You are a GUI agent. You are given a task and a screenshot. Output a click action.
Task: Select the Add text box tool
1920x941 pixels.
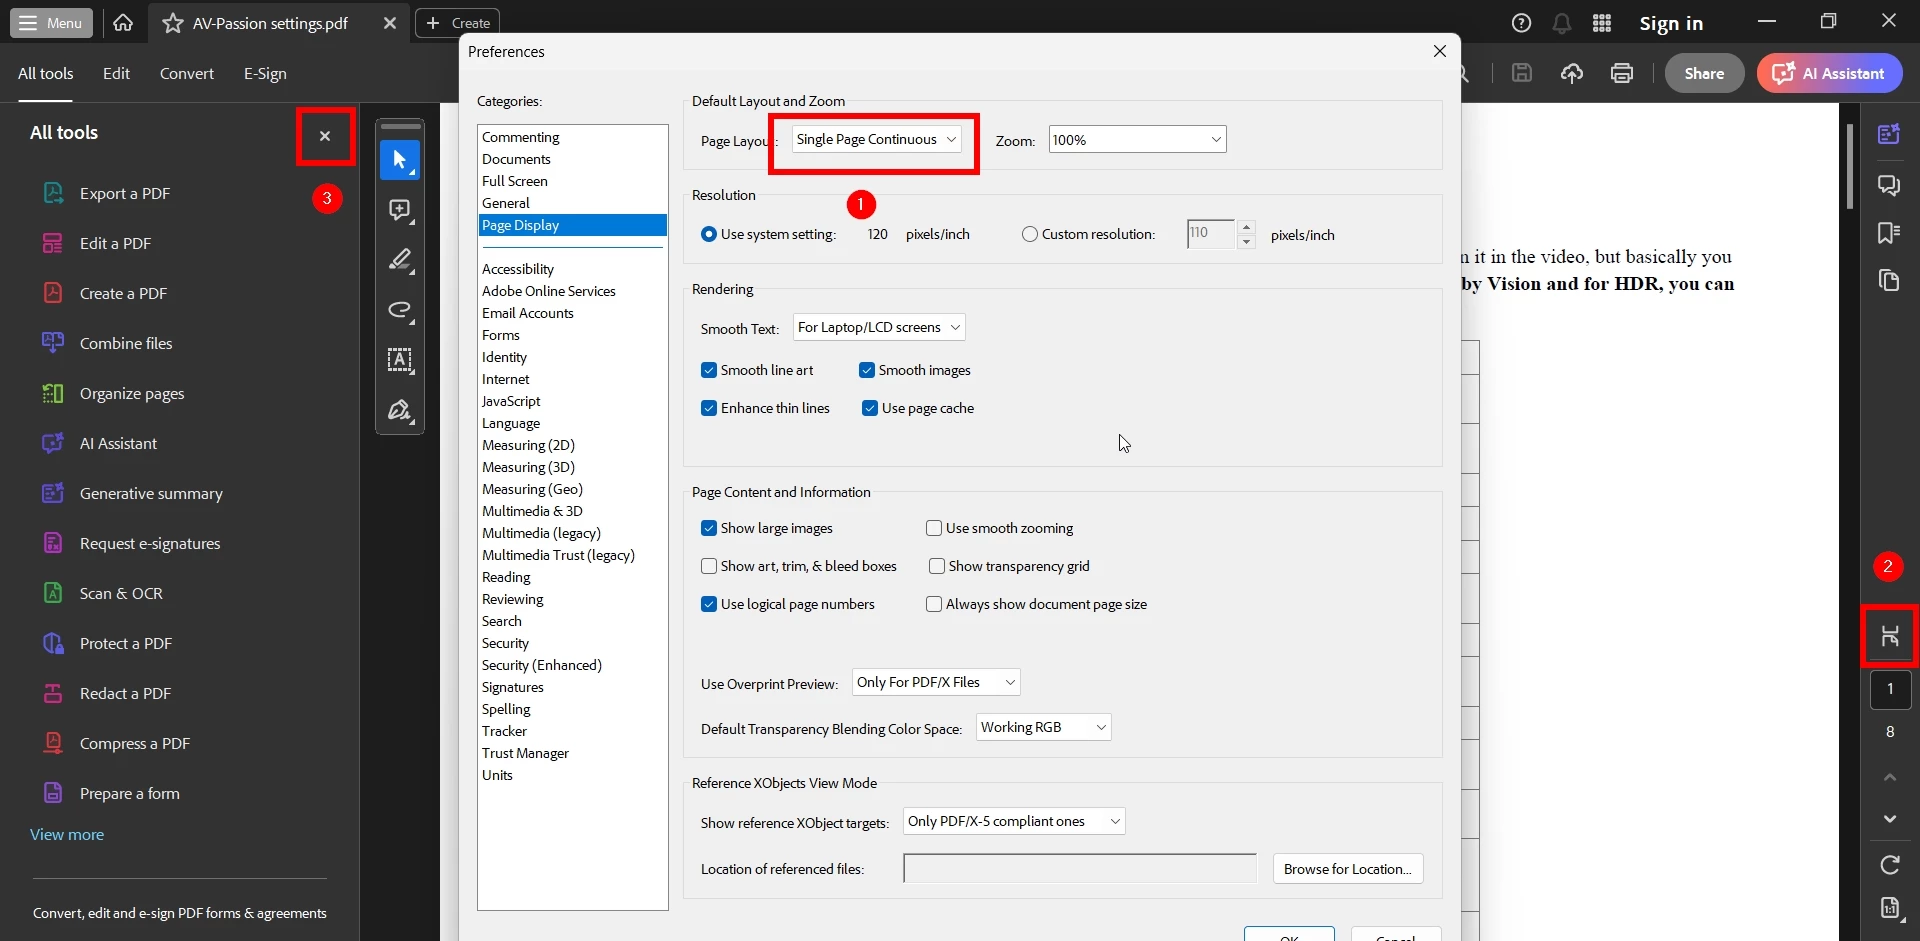point(400,360)
